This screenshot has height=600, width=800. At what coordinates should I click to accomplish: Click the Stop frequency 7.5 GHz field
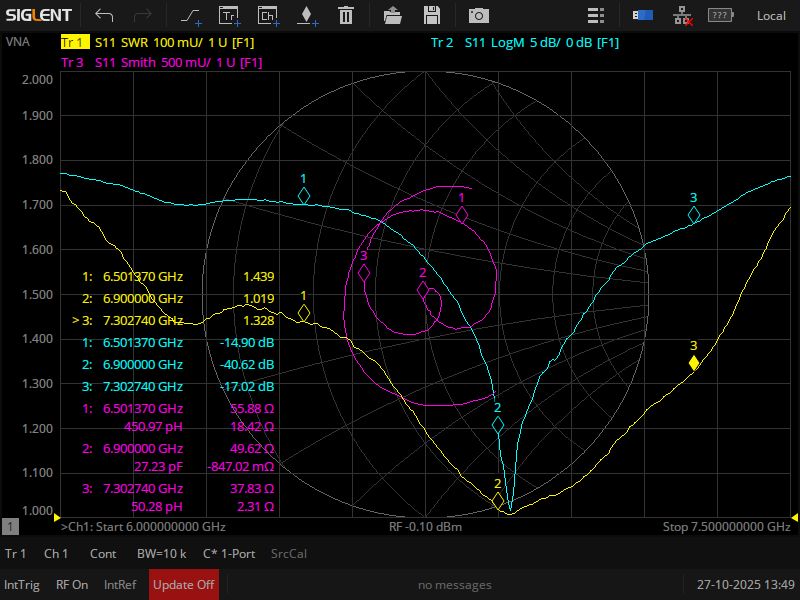pos(726,527)
